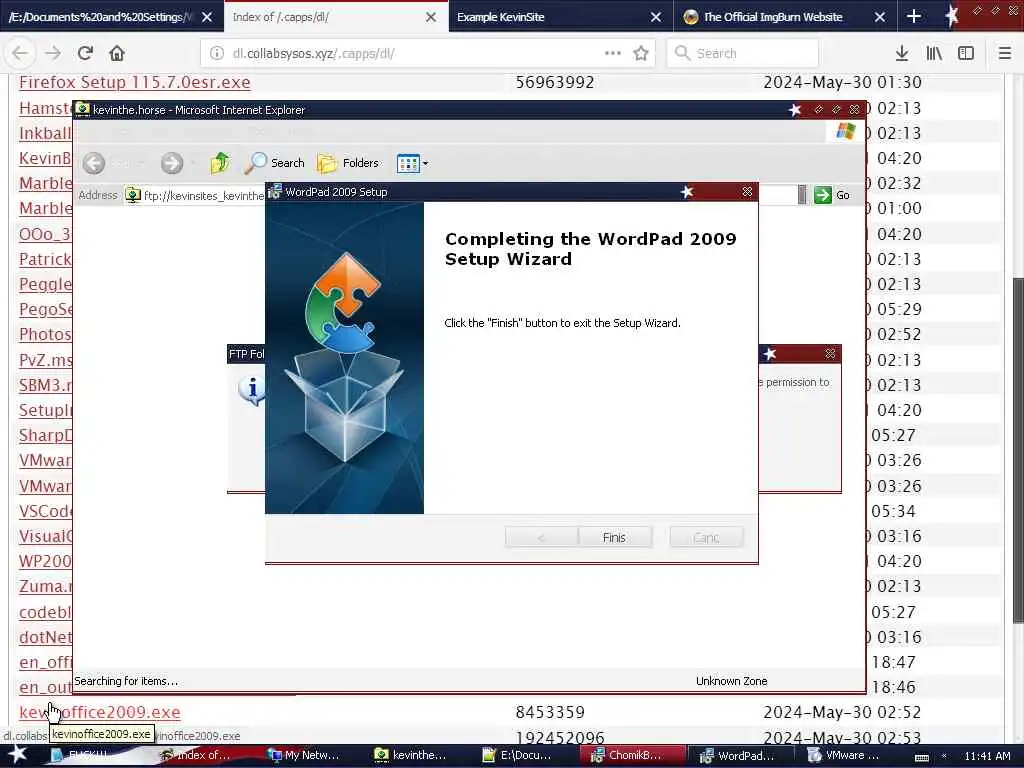The image size is (1024, 768).
Task: Show site information icon in URL bar
Action: point(217,53)
